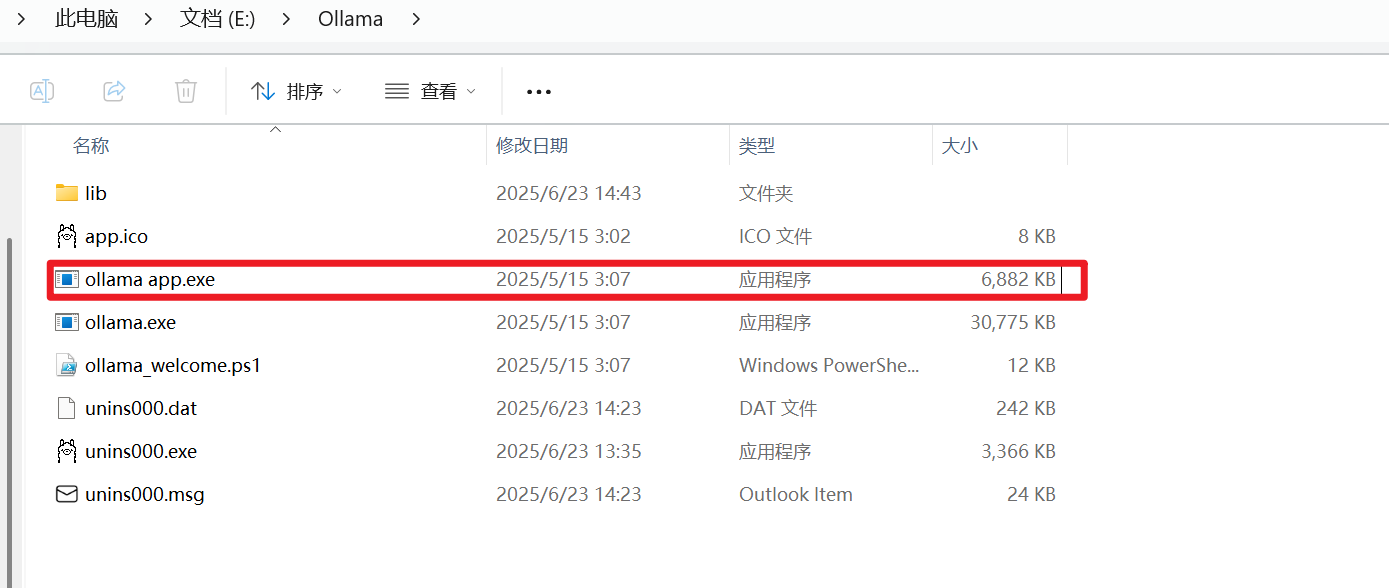Sort by 名称 column header

pyautogui.click(x=91, y=146)
